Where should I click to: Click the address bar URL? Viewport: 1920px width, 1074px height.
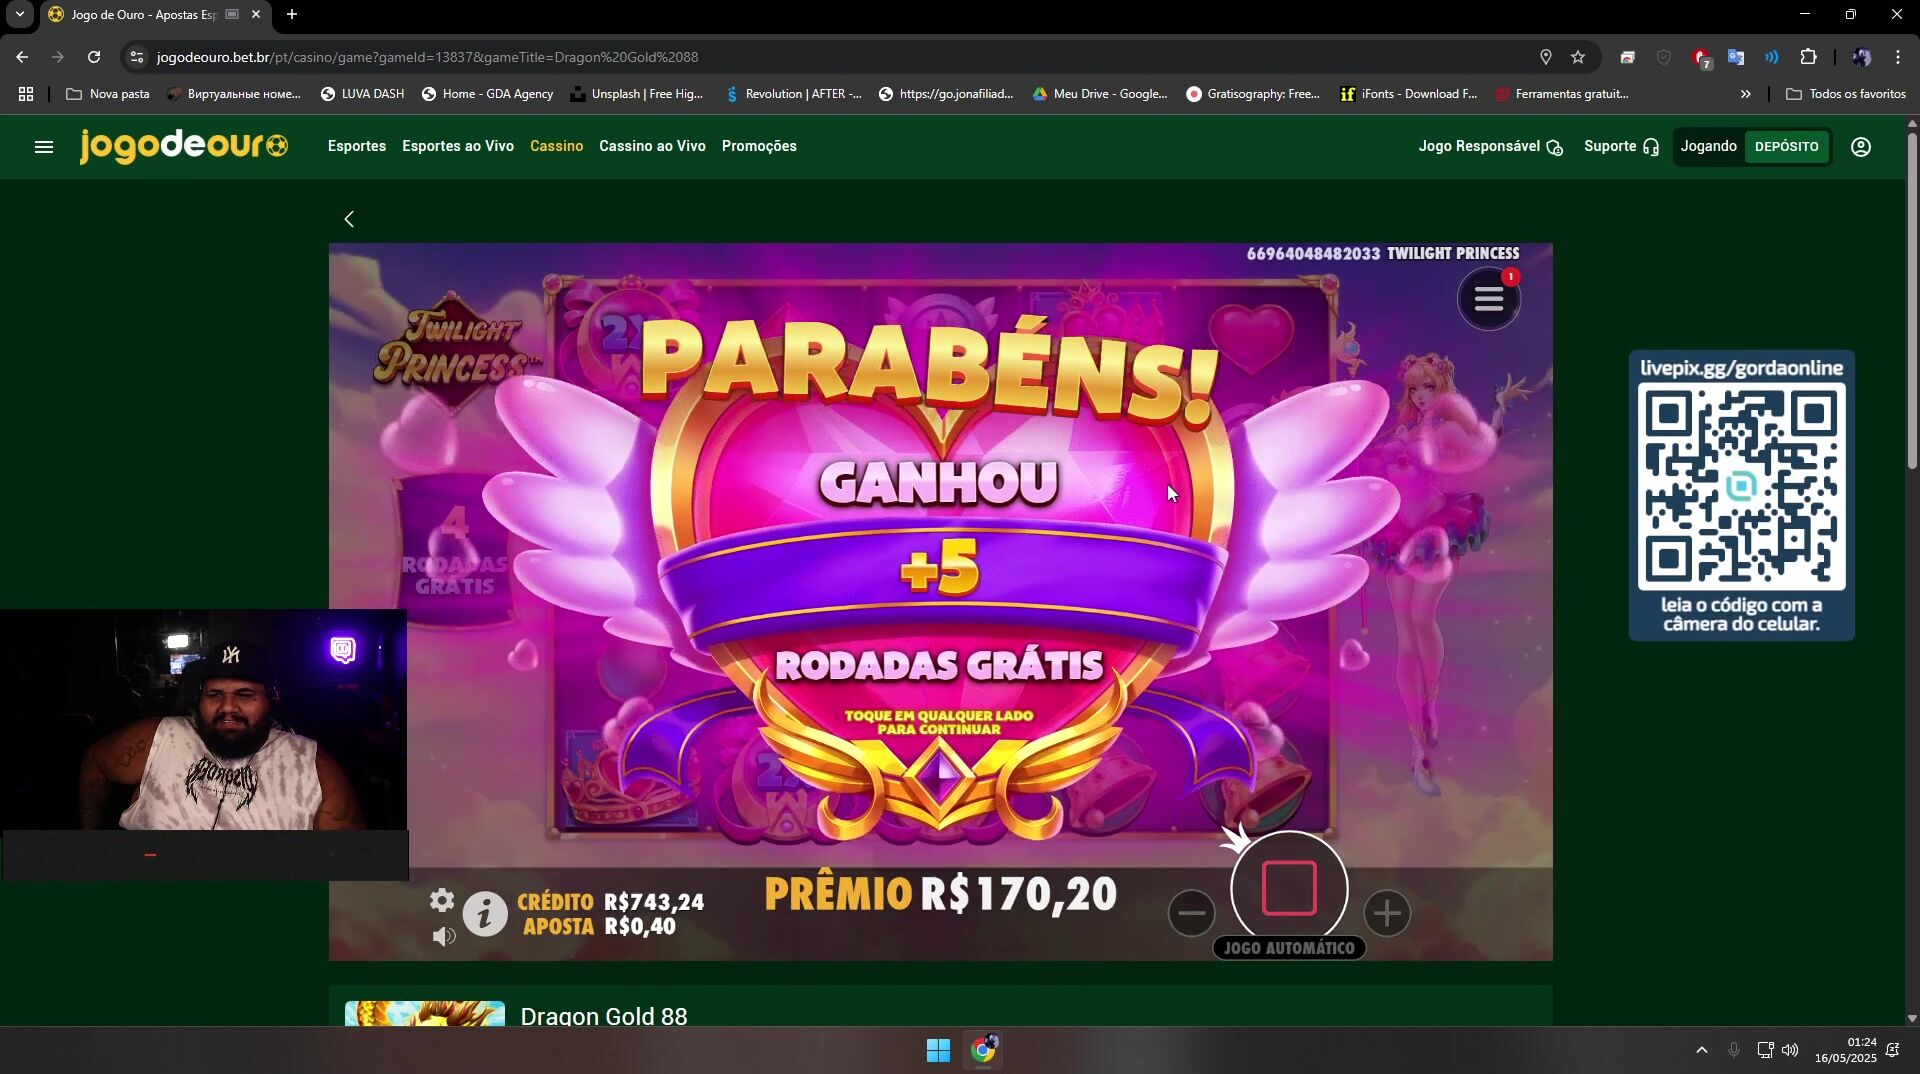[427, 57]
